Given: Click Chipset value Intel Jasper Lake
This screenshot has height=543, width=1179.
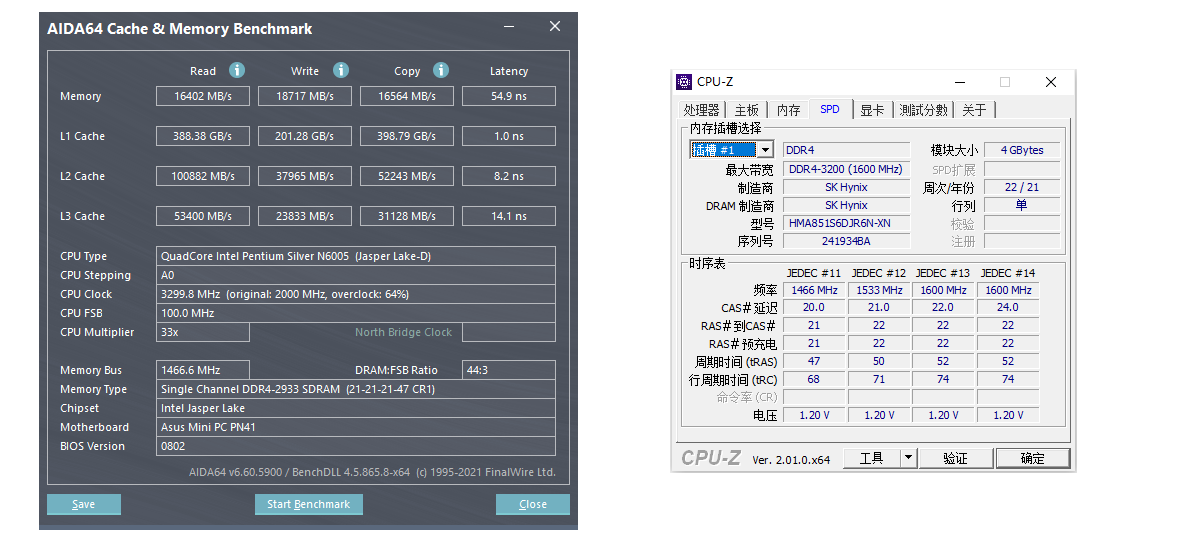Looking at the screenshot, I should (356, 408).
